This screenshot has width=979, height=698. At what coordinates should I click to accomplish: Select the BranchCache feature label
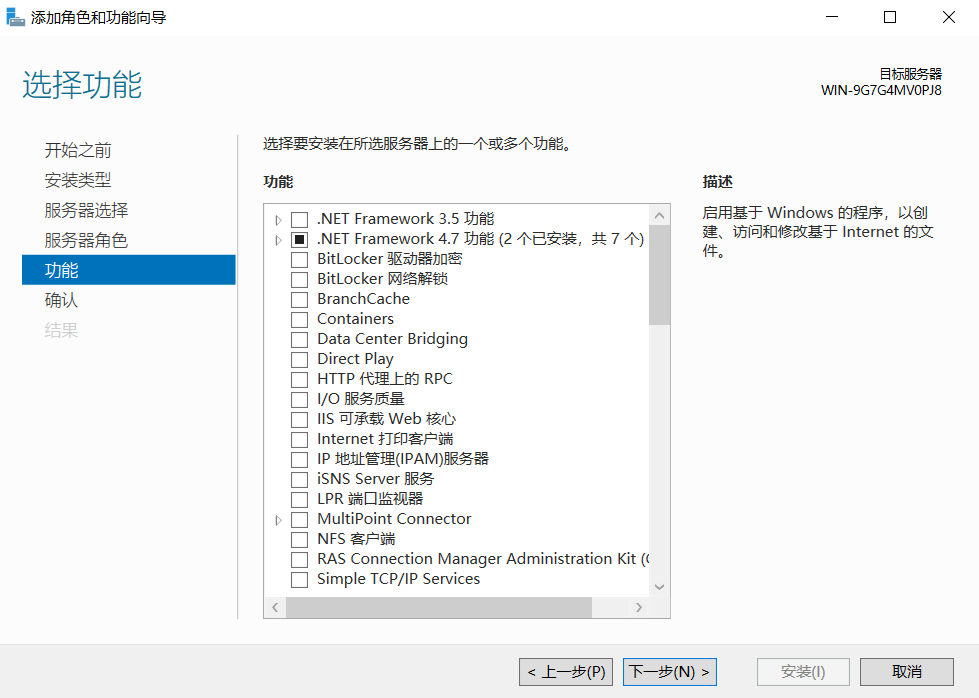[363, 299]
